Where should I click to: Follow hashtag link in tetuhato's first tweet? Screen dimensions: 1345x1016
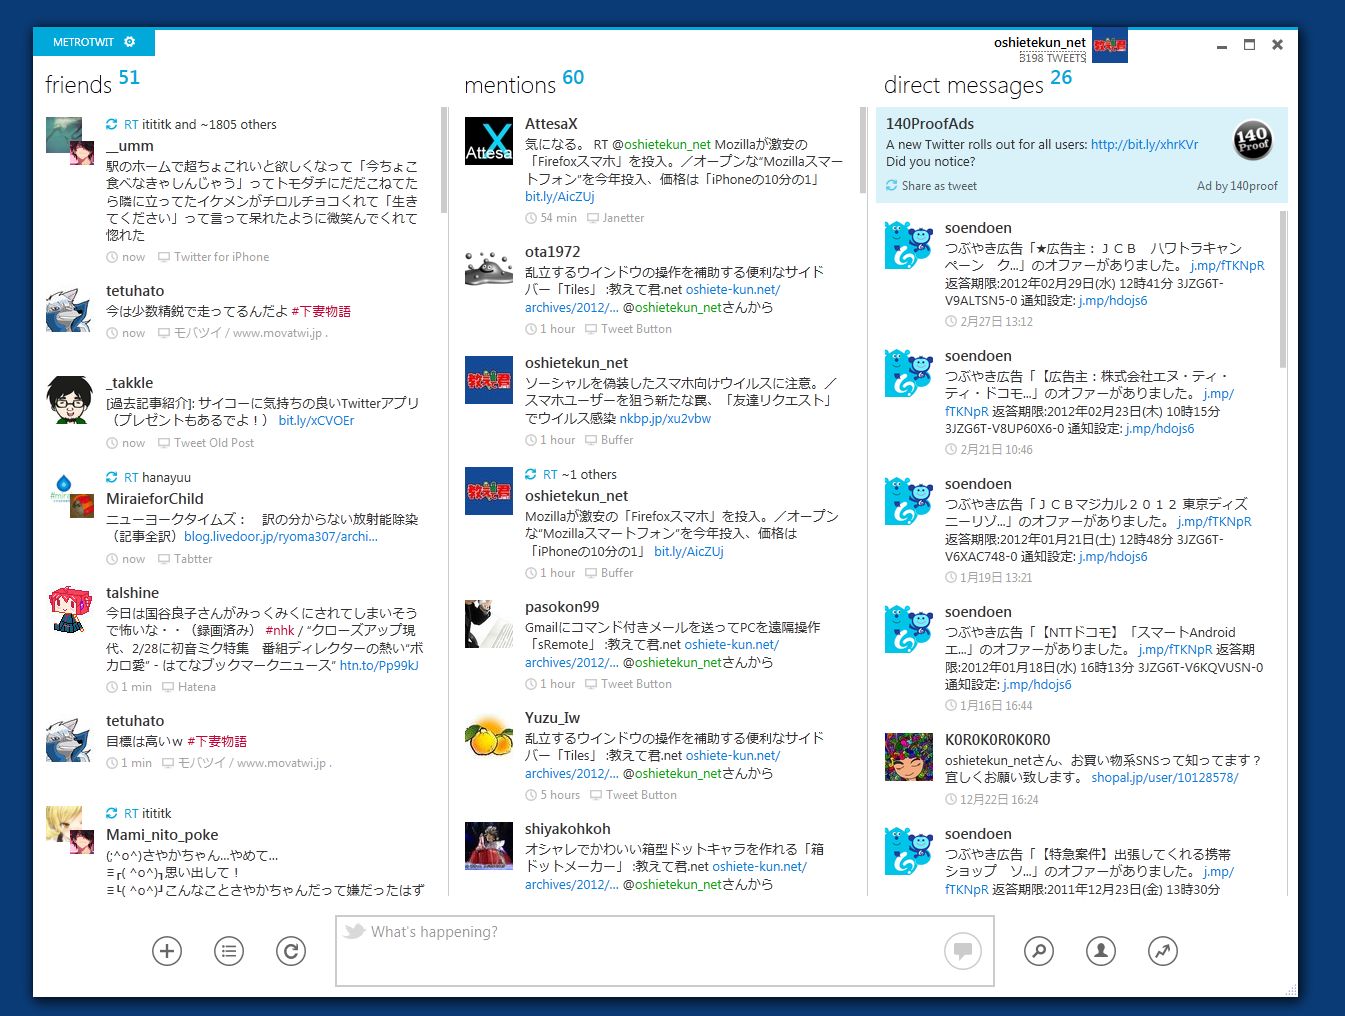[x=321, y=311]
